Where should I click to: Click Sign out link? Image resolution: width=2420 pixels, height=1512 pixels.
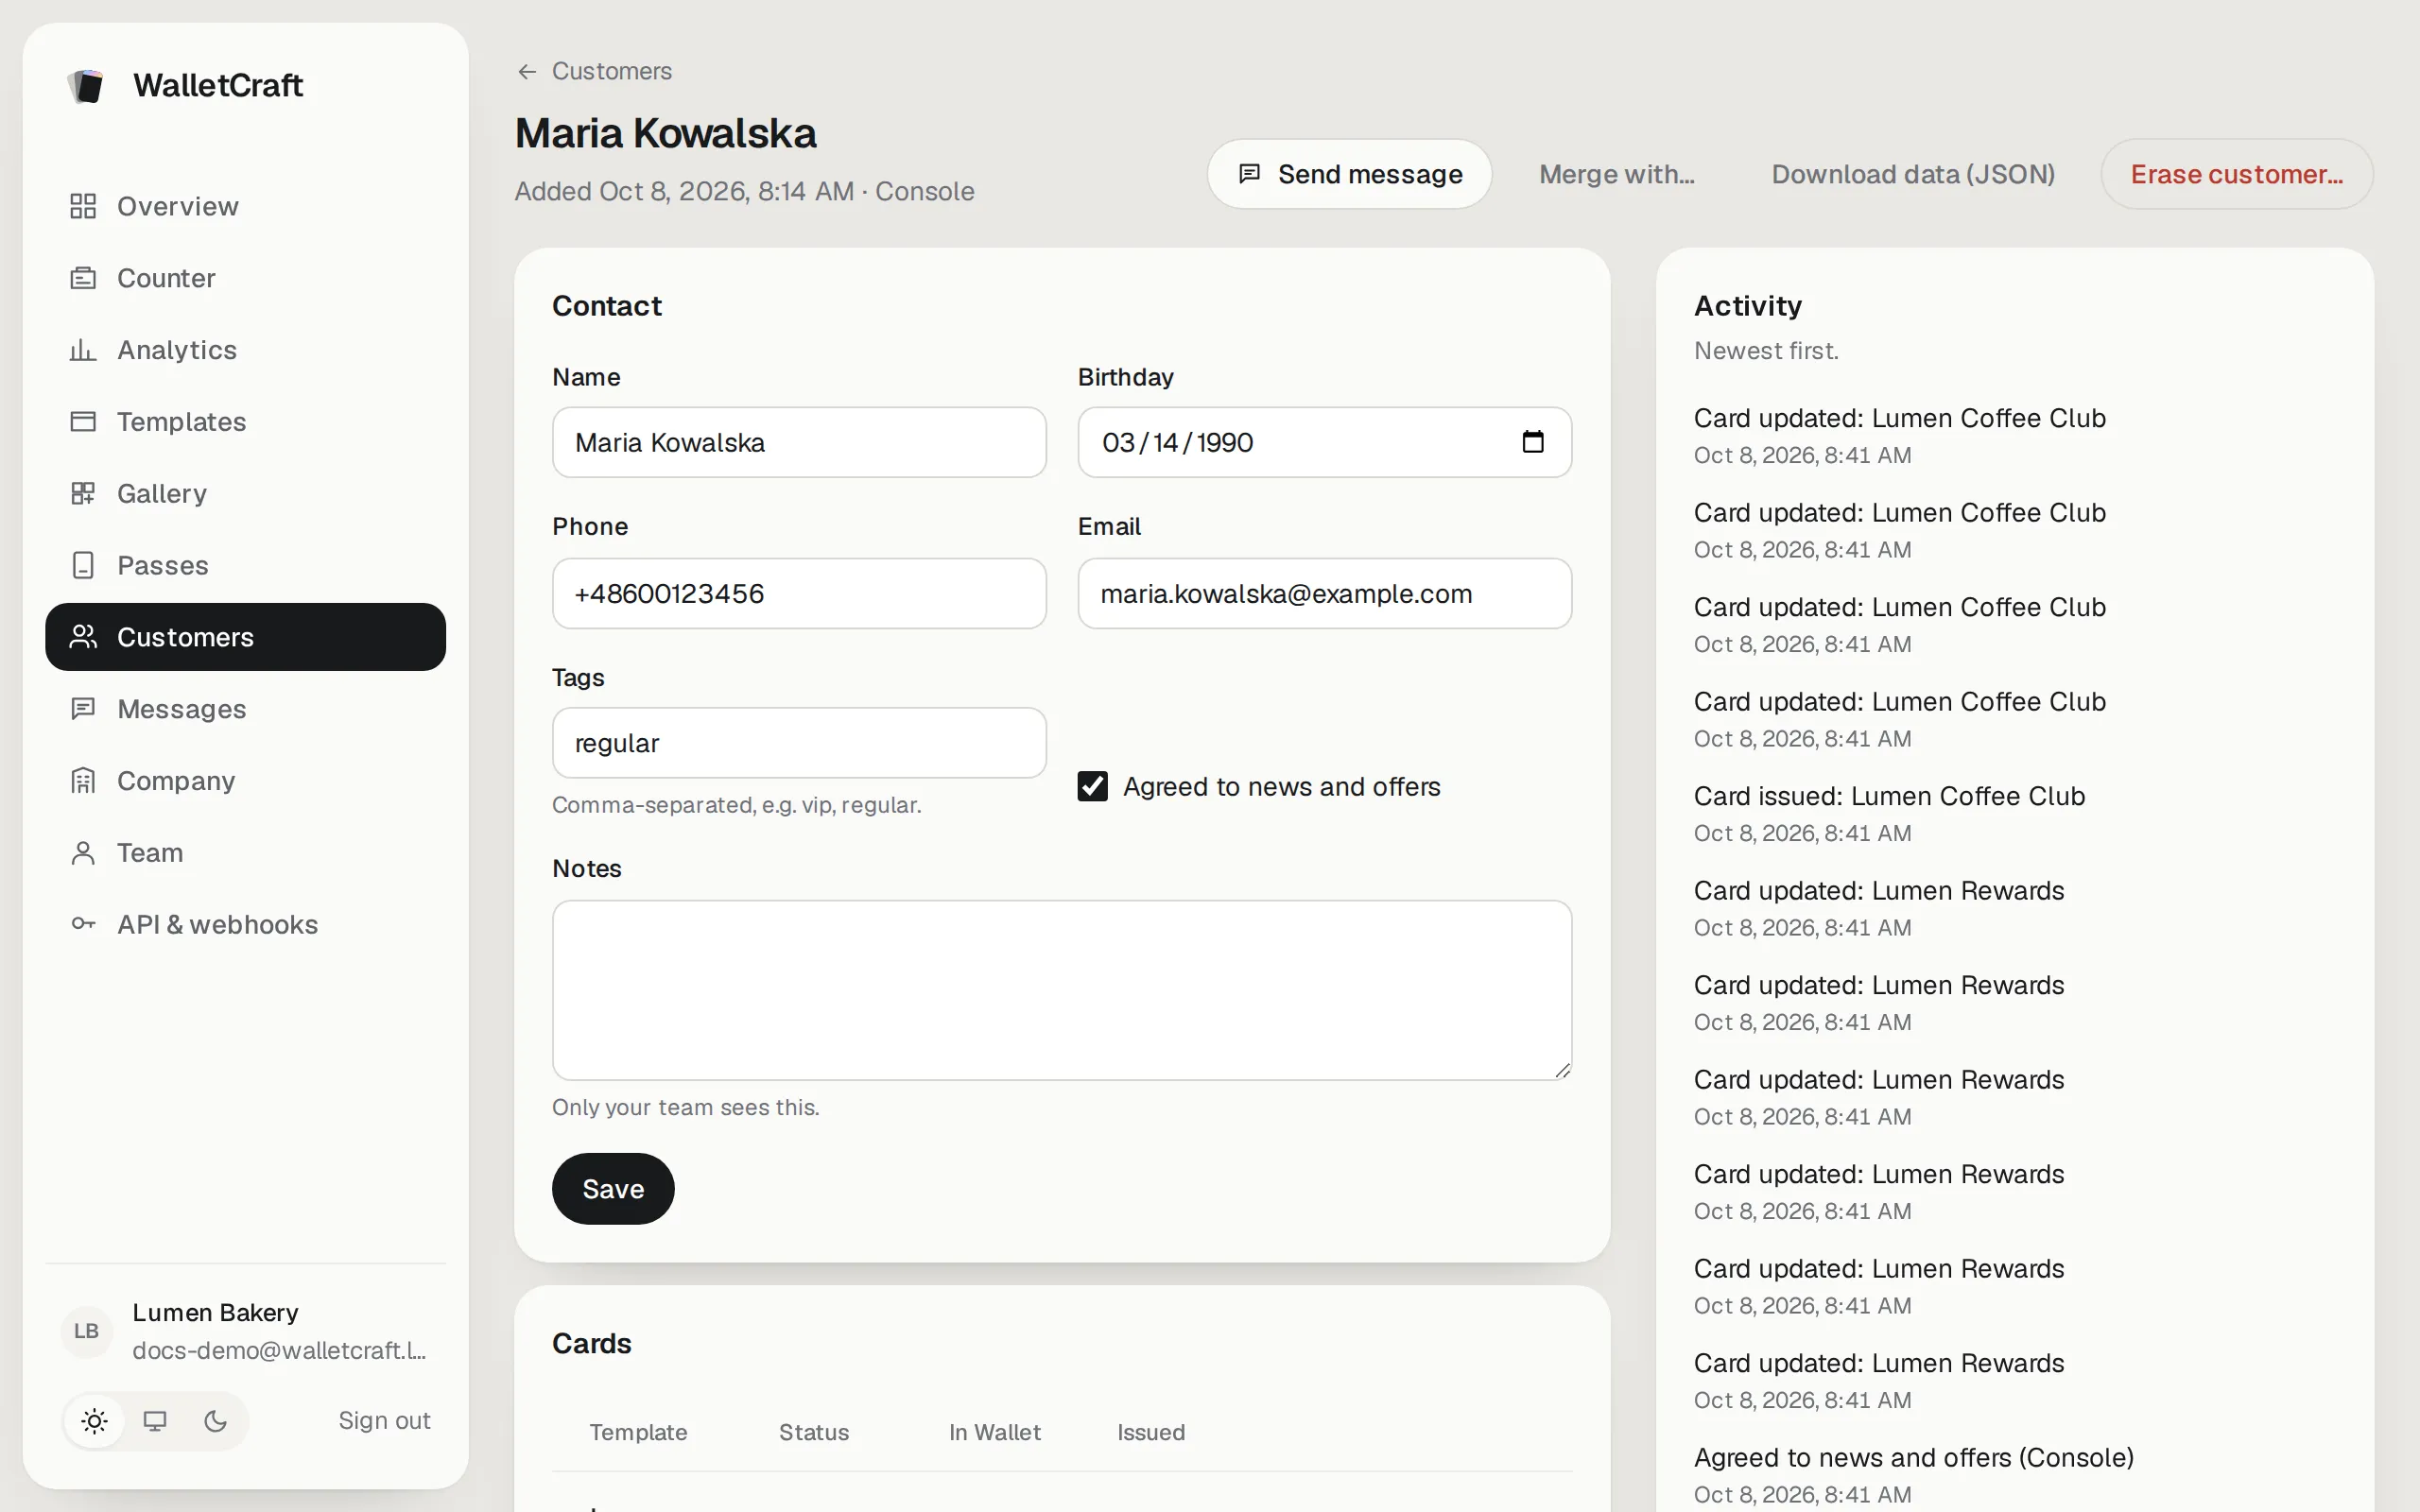[x=384, y=1421]
